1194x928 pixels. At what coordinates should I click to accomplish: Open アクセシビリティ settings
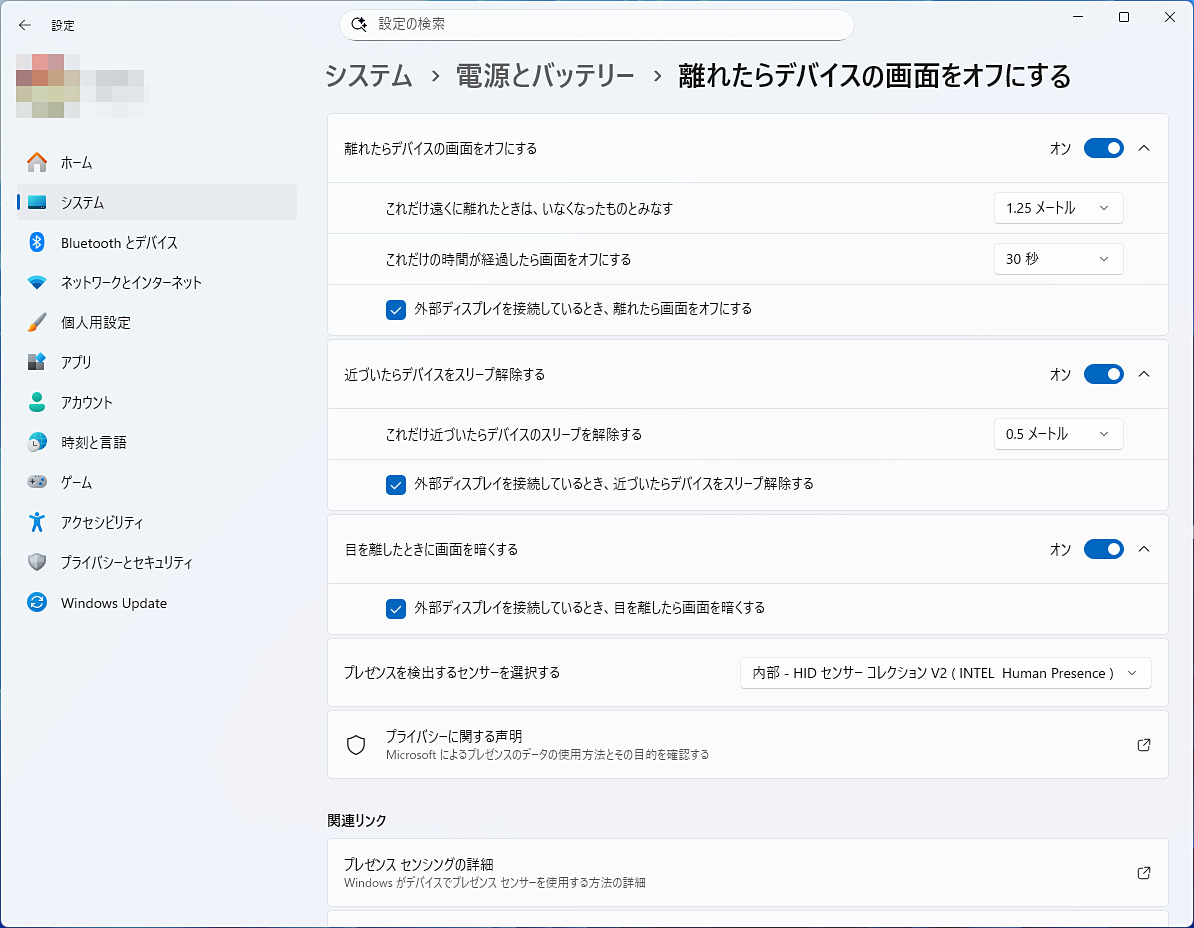click(100, 522)
